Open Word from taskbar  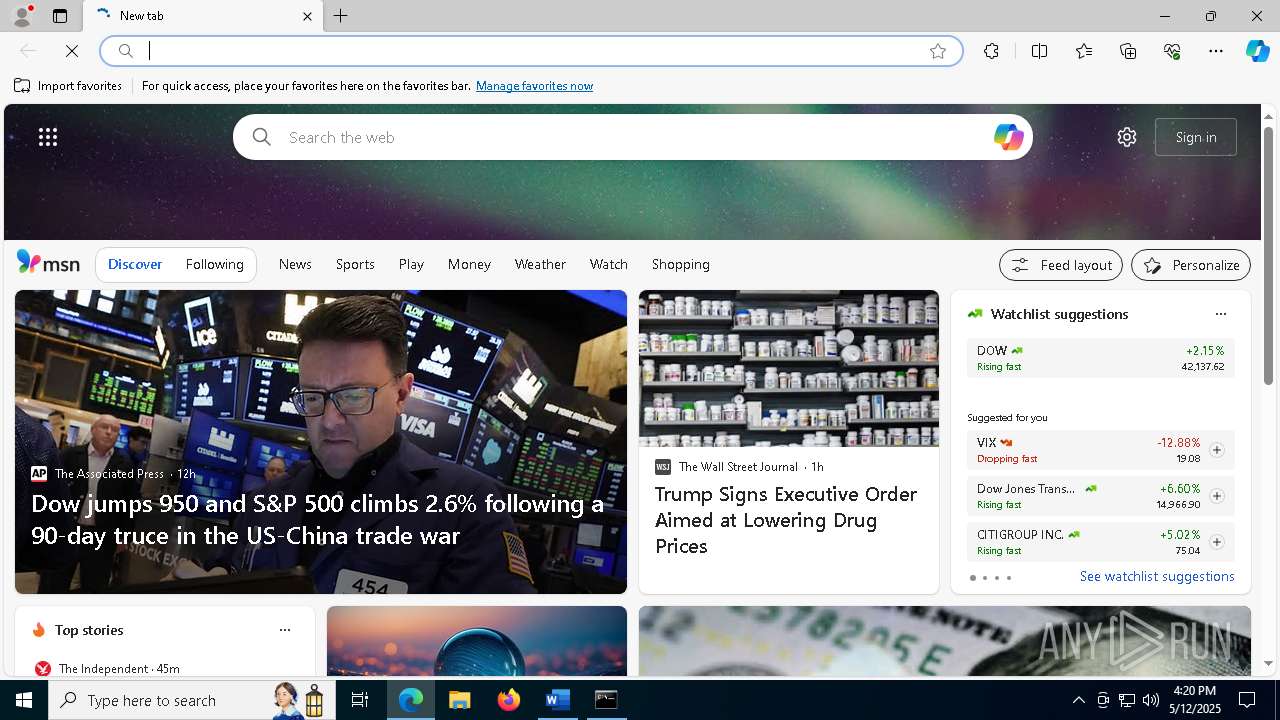pyautogui.click(x=557, y=700)
